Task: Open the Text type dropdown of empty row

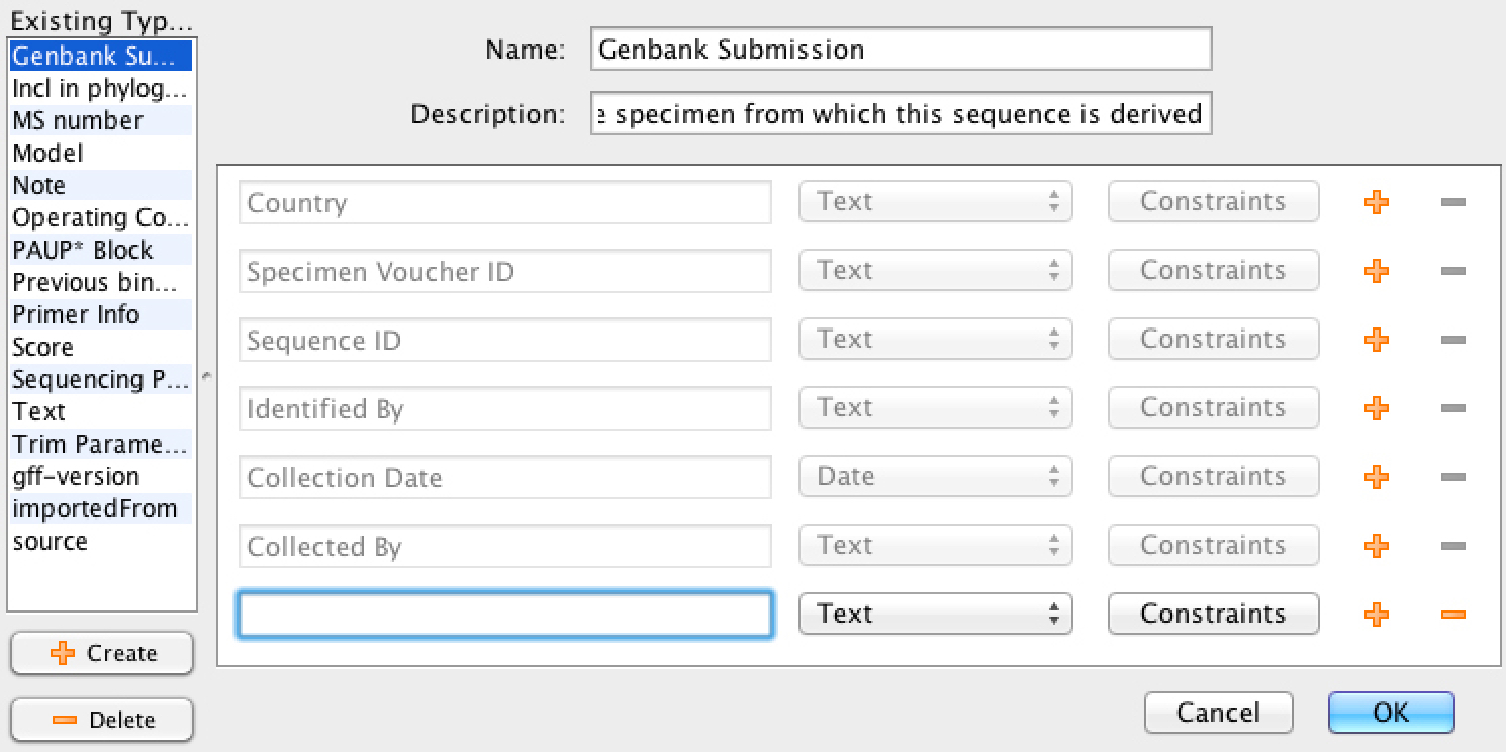Action: click(x=935, y=614)
